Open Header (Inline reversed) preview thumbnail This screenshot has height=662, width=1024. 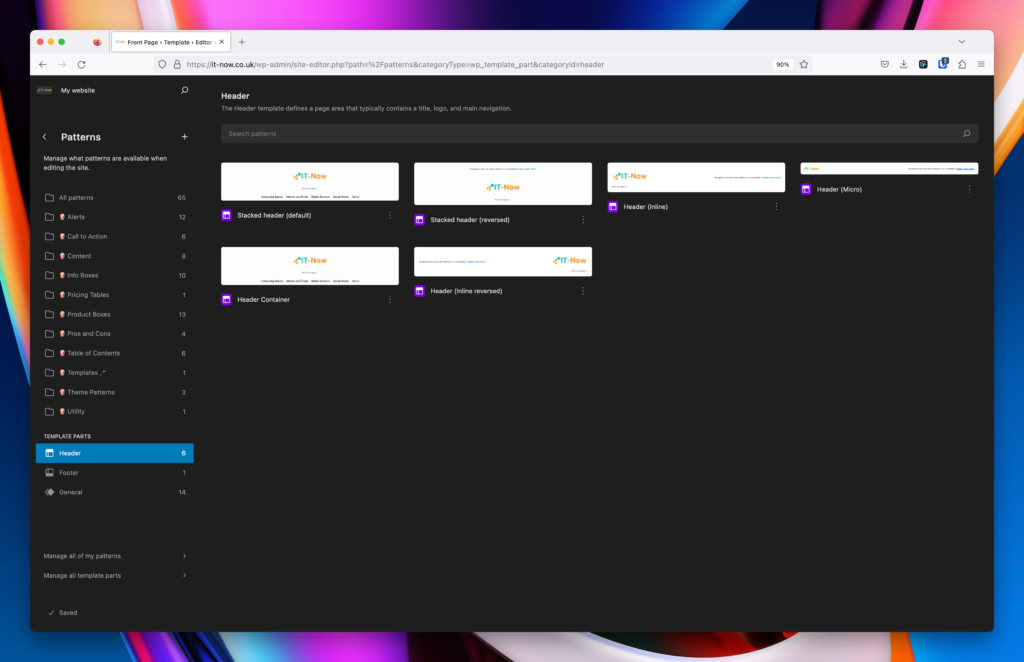[503, 262]
